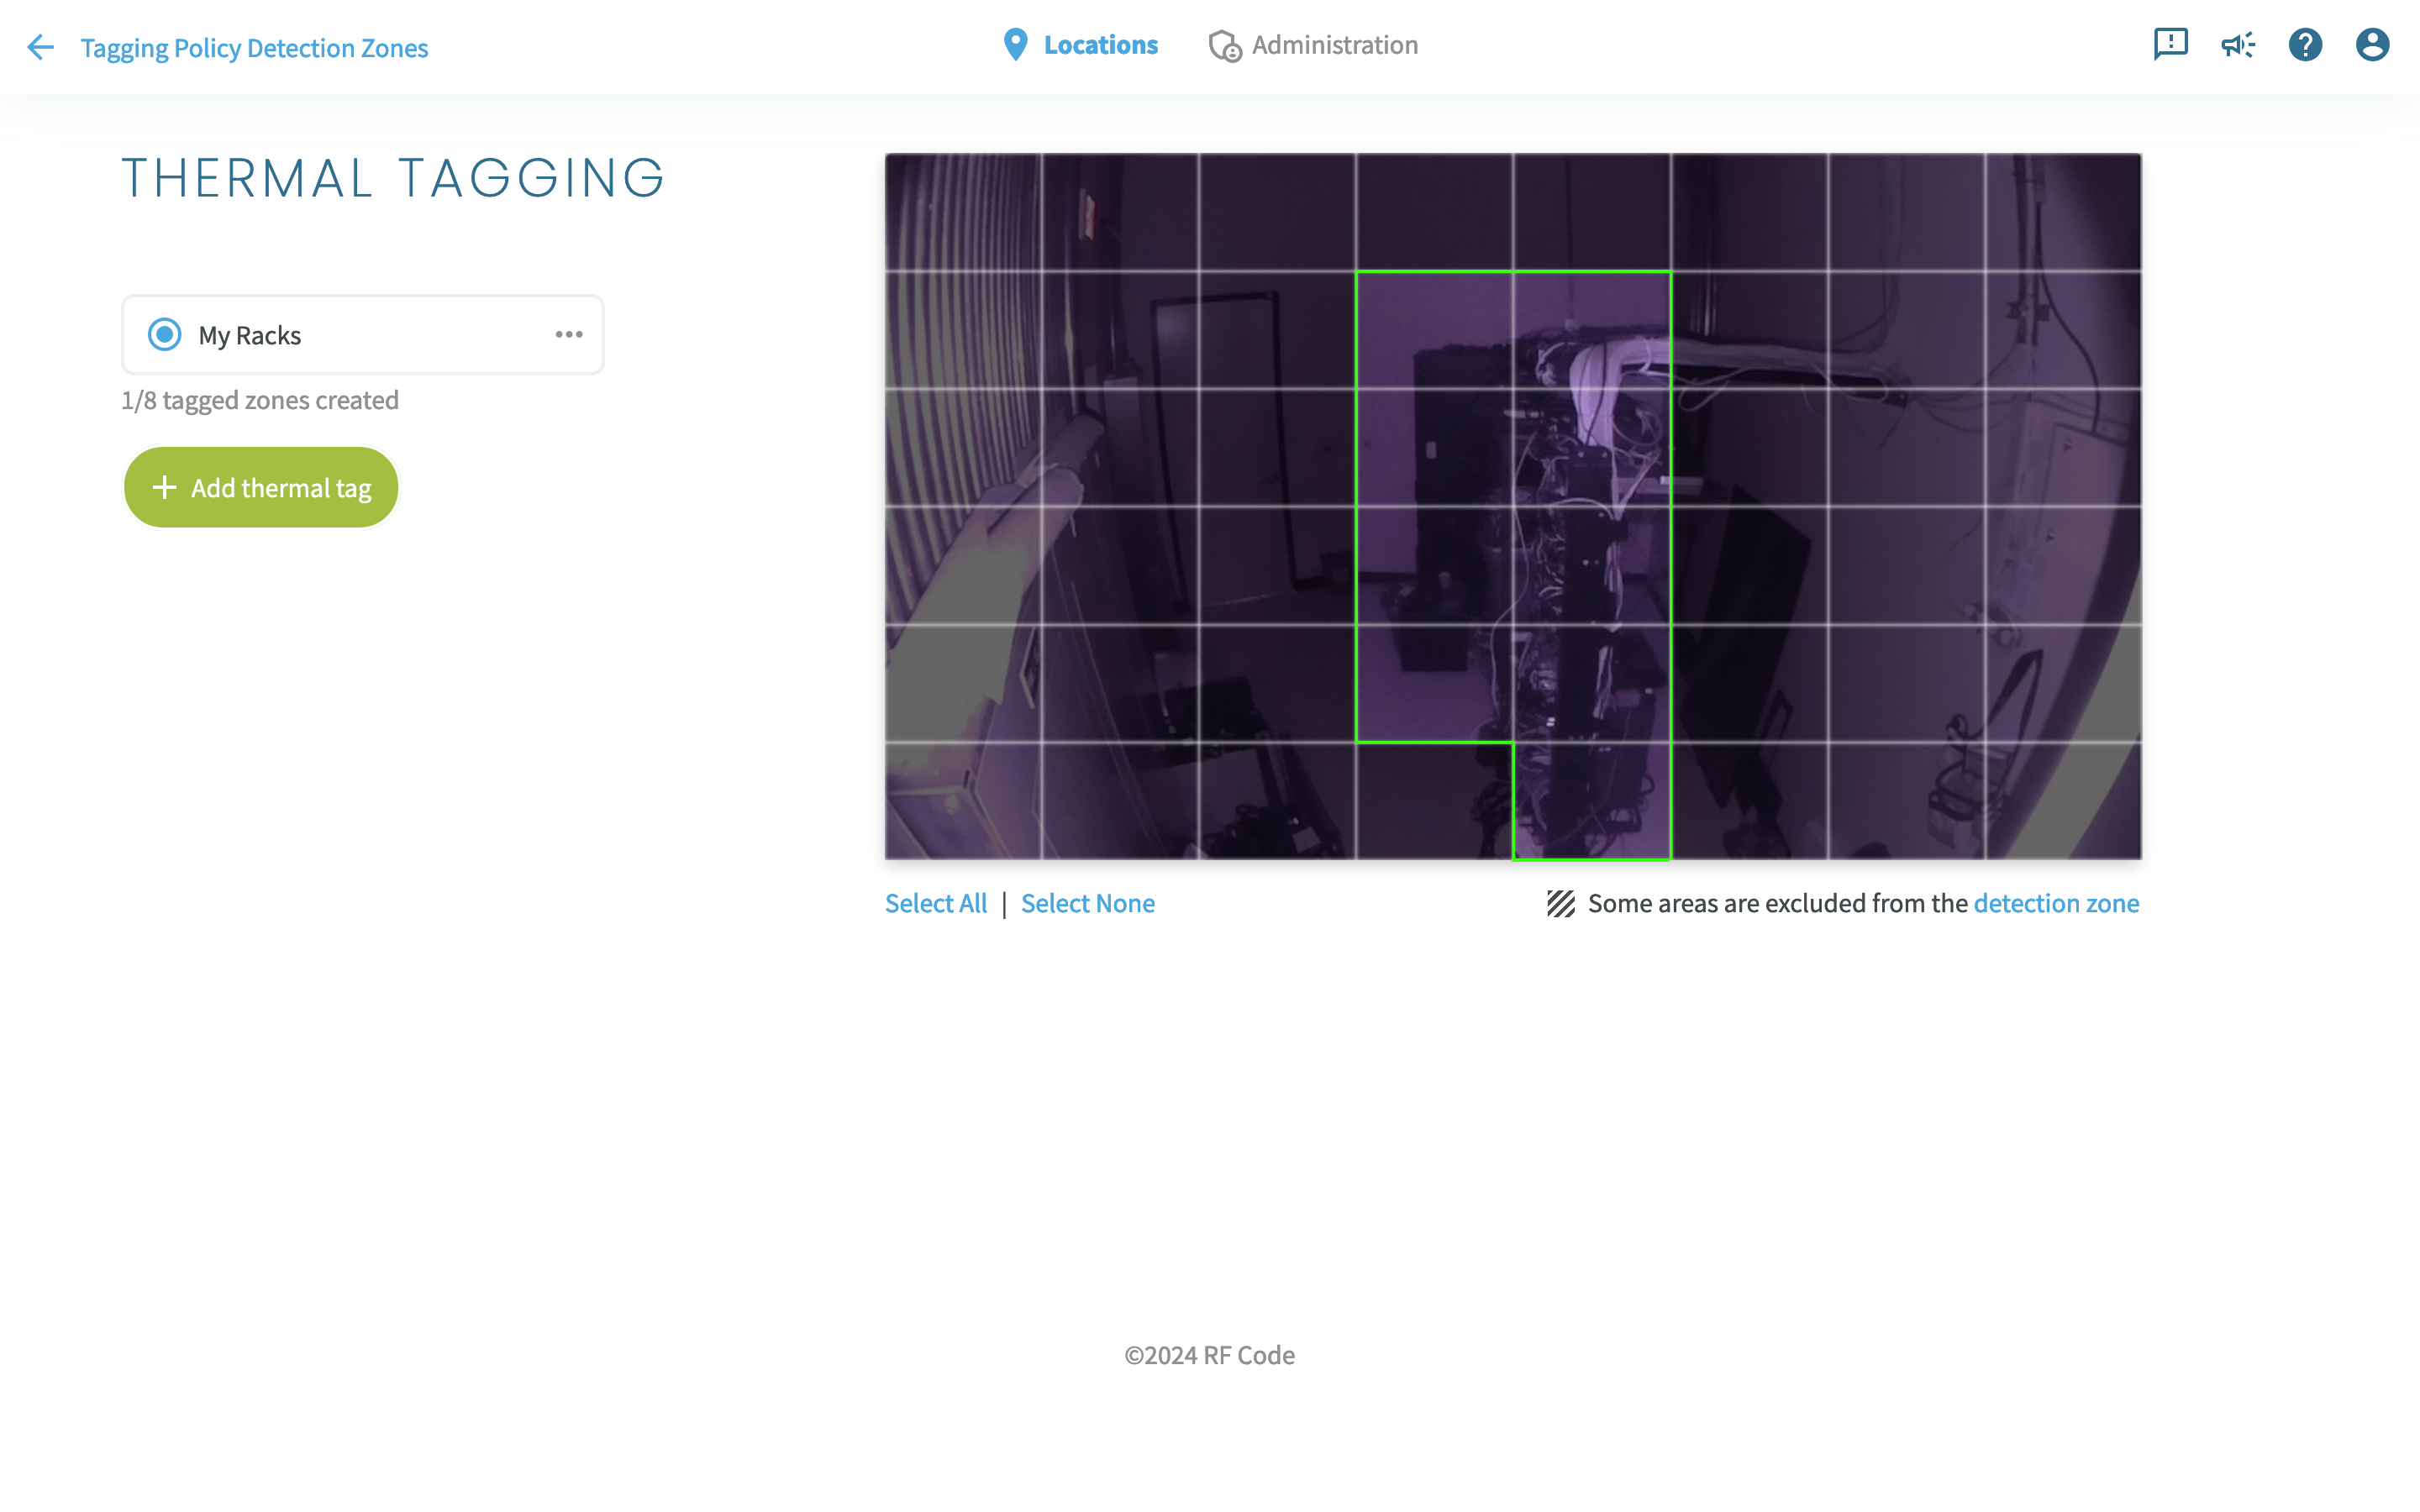Screen dimensions: 2420x1512
Task: Open the user account profile icon
Action: [2372, 44]
